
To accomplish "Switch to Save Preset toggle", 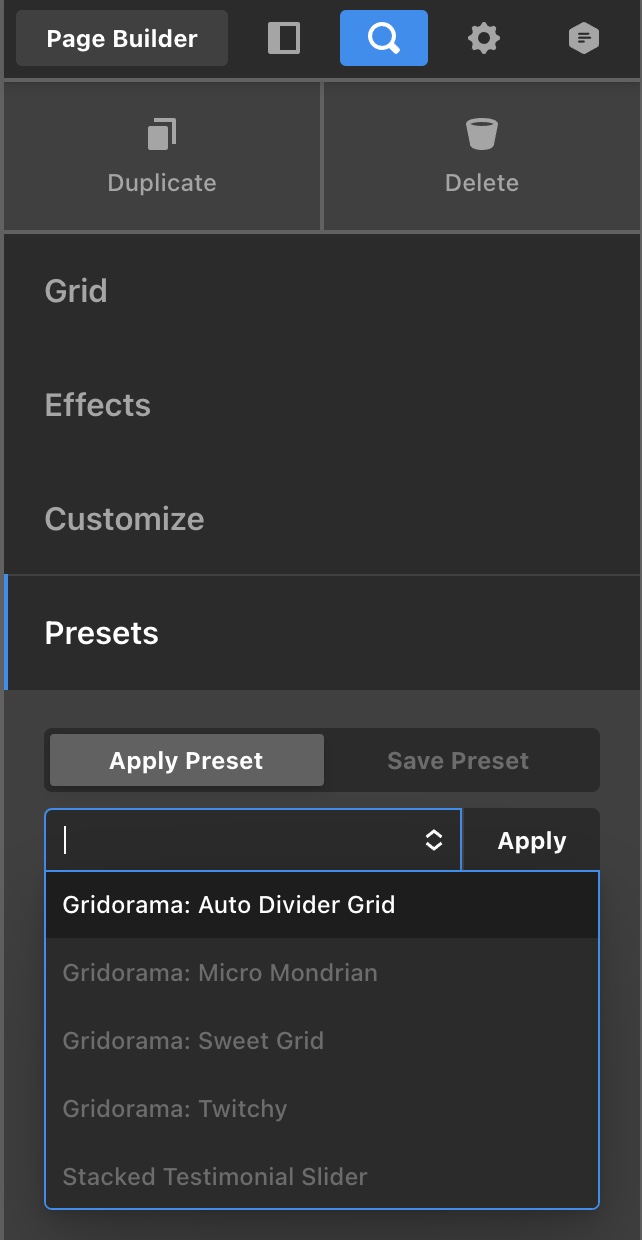I will tap(458, 760).
